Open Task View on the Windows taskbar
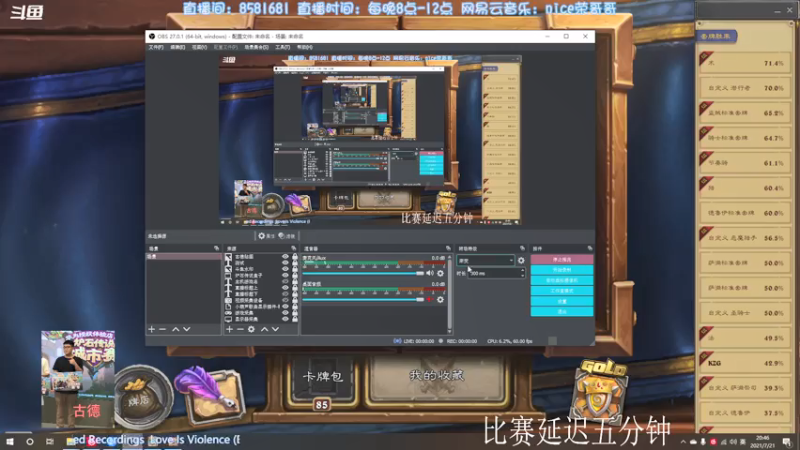The width and height of the screenshot is (800, 450). (49, 441)
